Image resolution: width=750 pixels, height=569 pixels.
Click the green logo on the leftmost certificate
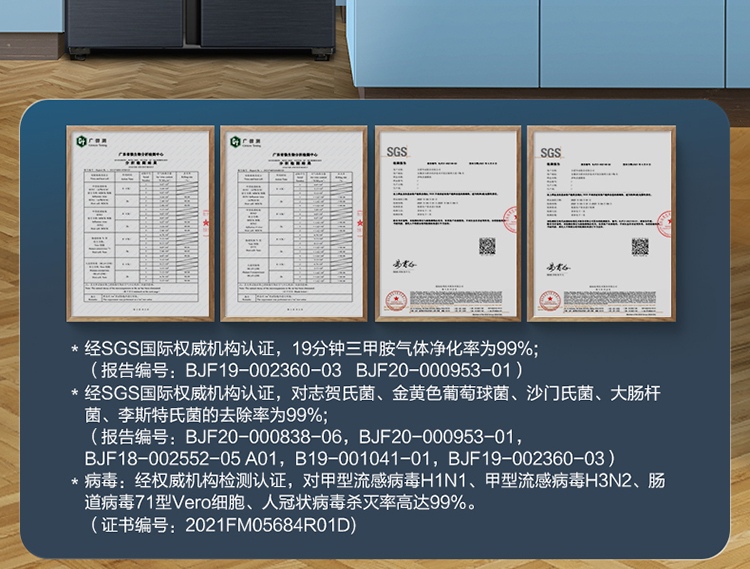[86, 144]
